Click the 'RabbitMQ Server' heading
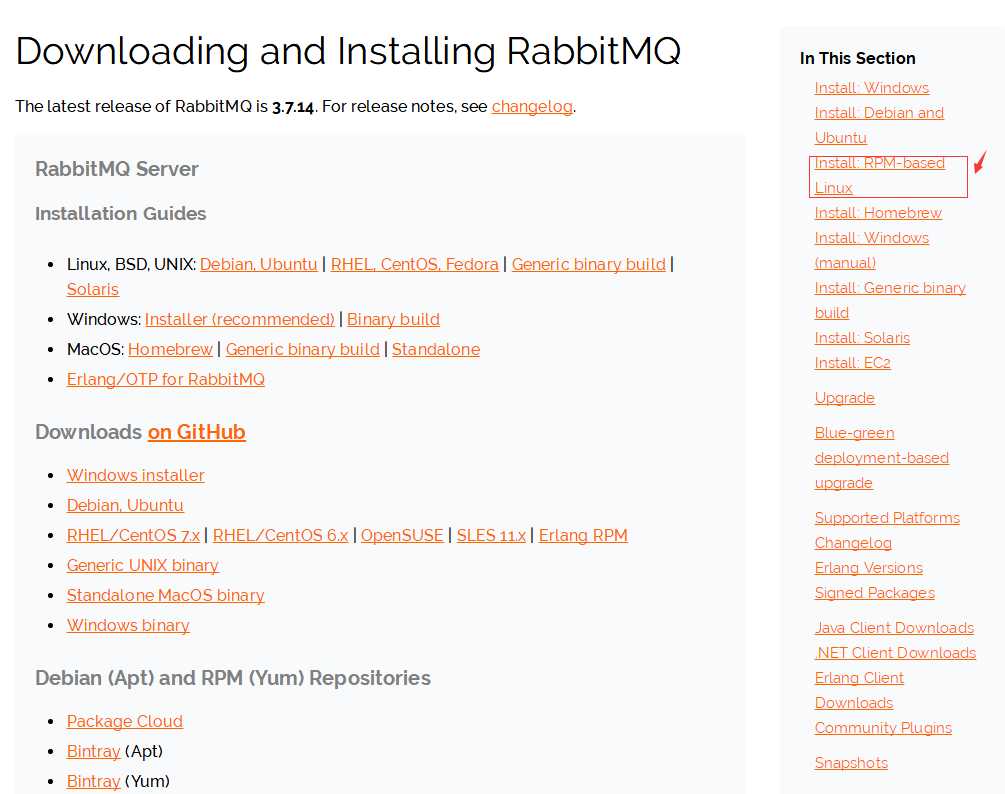Viewport: 1005px width, 794px height. click(117, 169)
